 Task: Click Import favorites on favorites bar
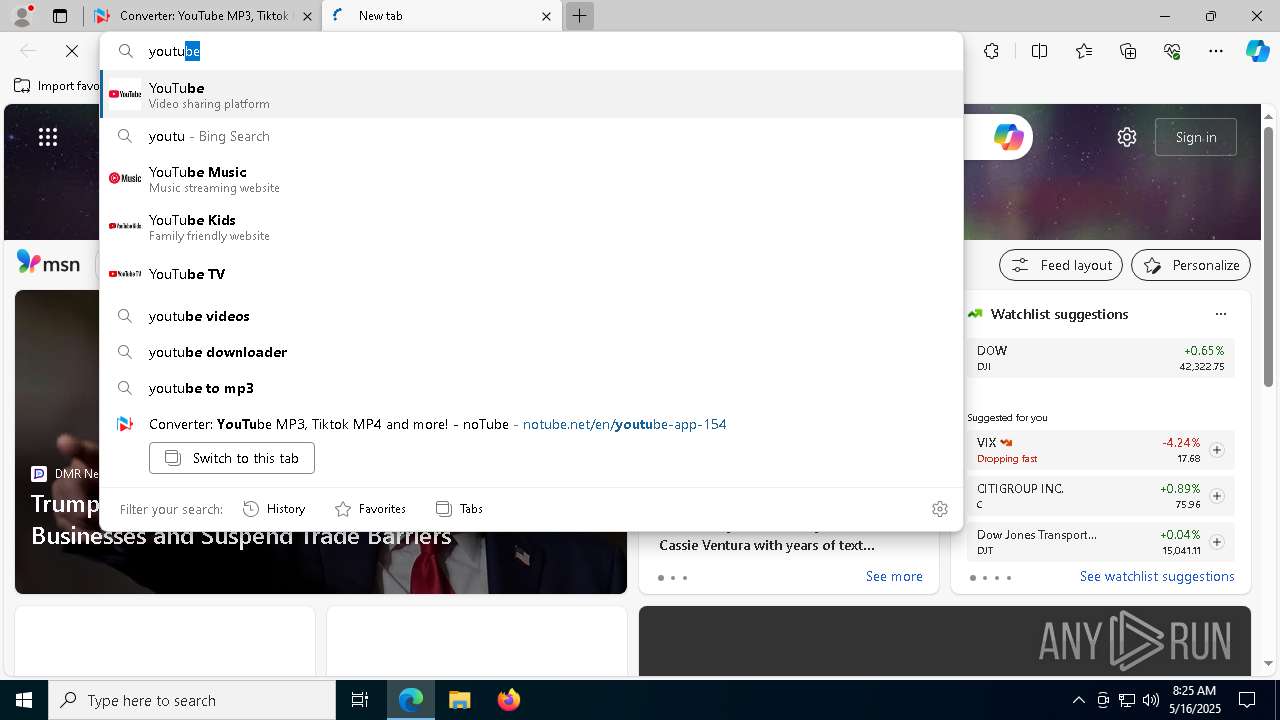point(57,86)
